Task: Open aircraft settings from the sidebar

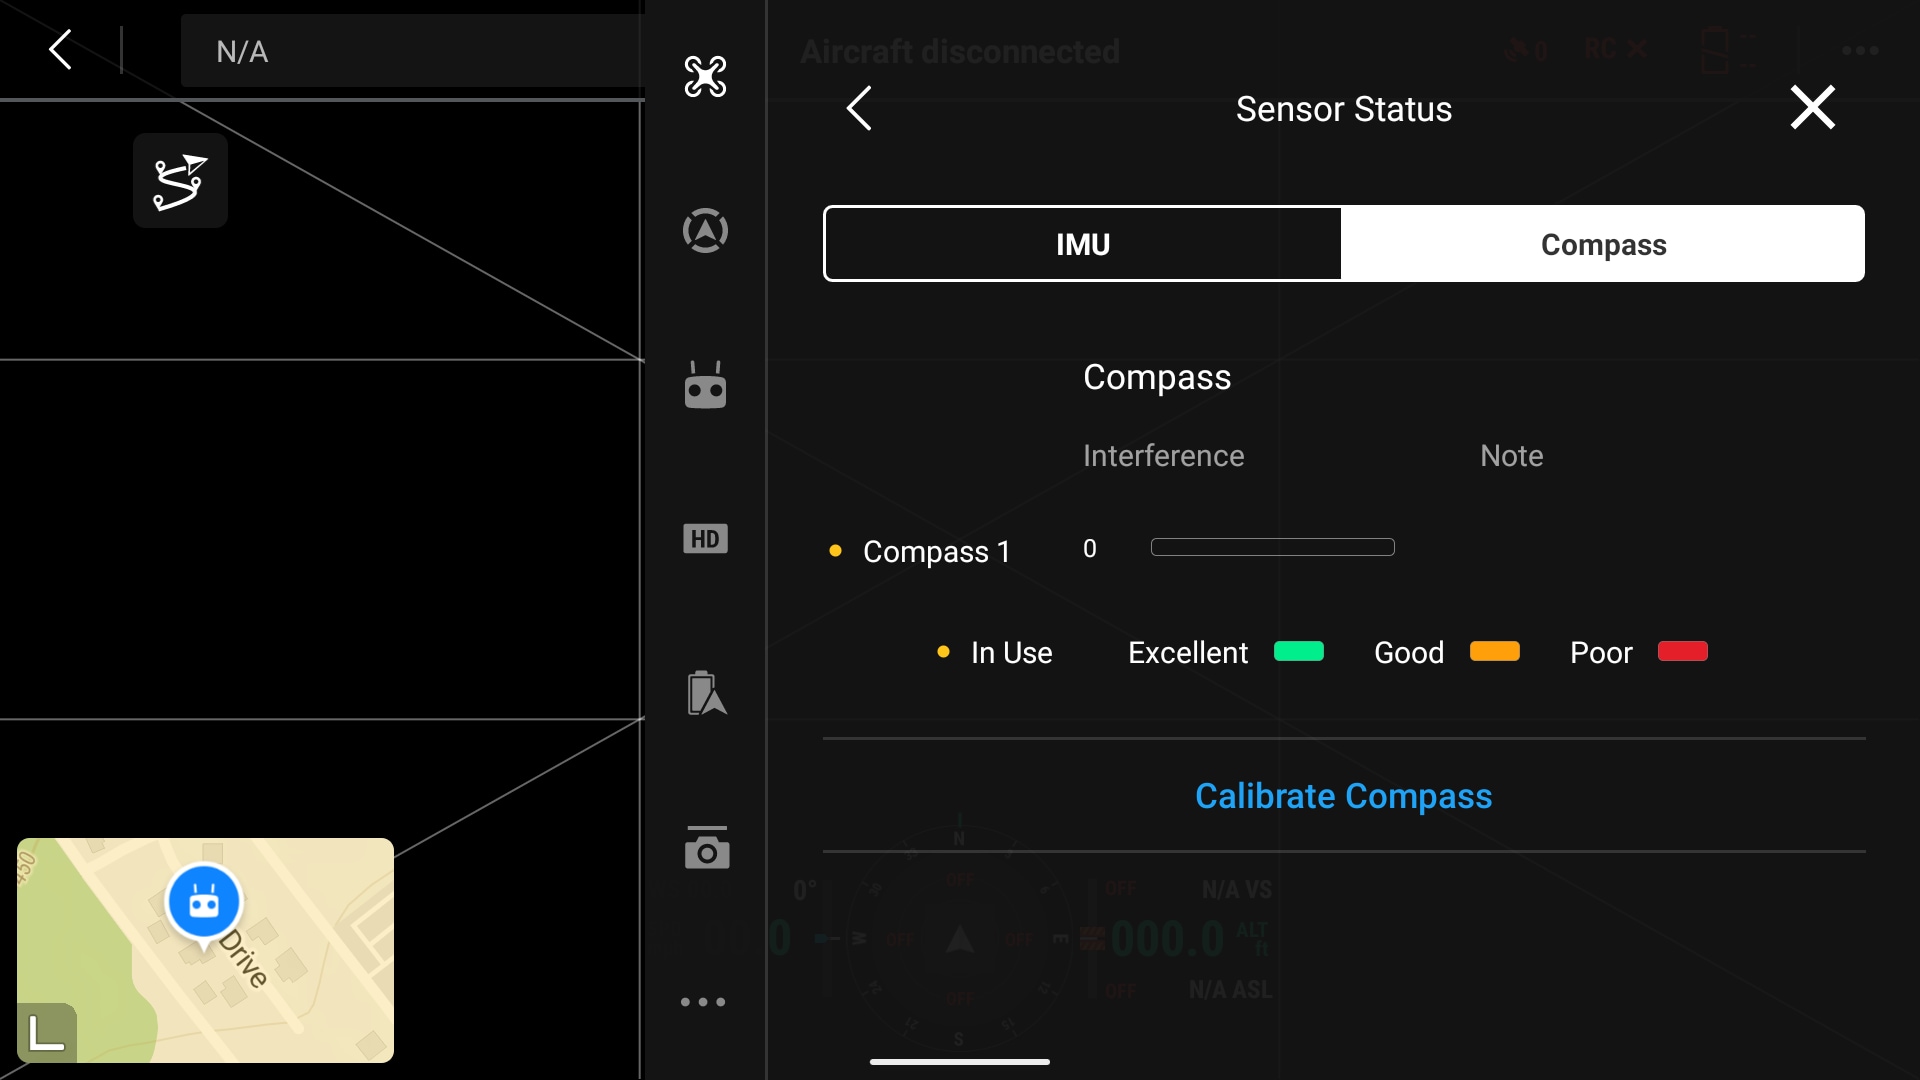Action: (x=706, y=76)
